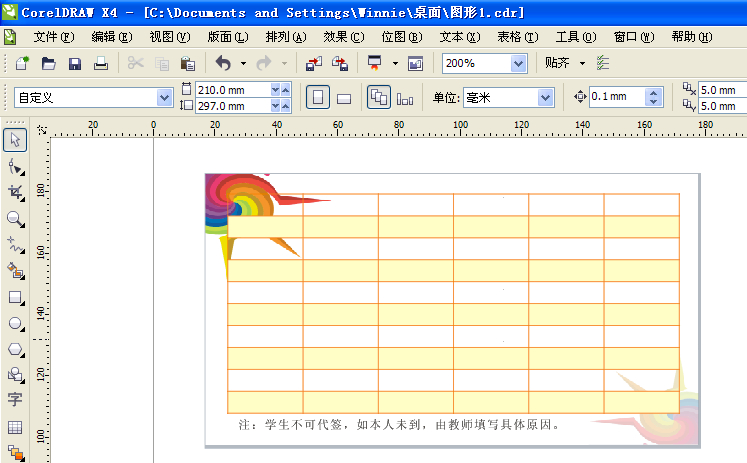Image resolution: width=747 pixels, height=463 pixels.
Task: Click the document icon beside 文件 menu
Action: tap(10, 37)
